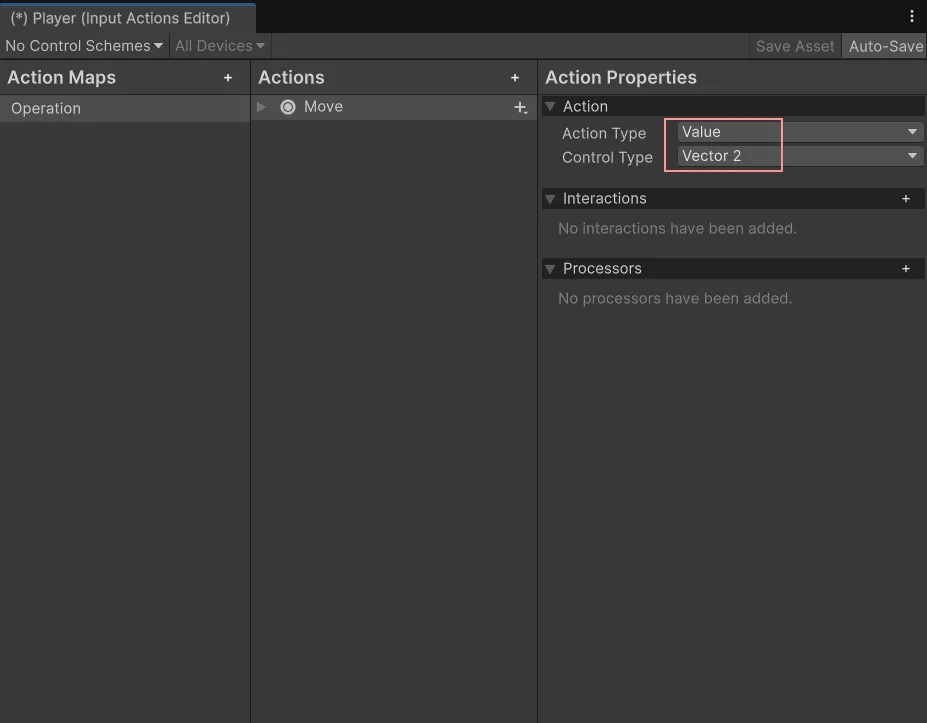This screenshot has width=927, height=723.
Task: Select the Operation action map
Action: [46, 109]
